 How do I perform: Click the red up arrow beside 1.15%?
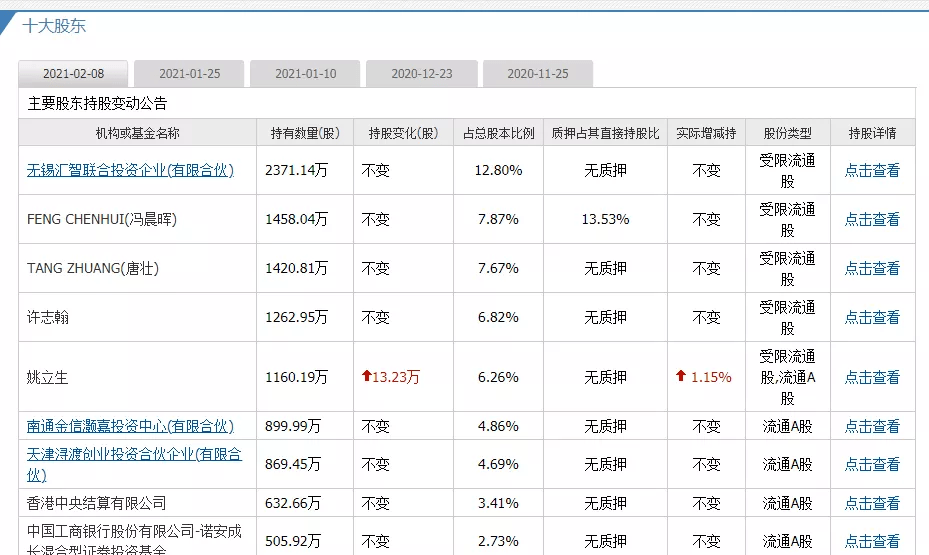[x=681, y=376]
